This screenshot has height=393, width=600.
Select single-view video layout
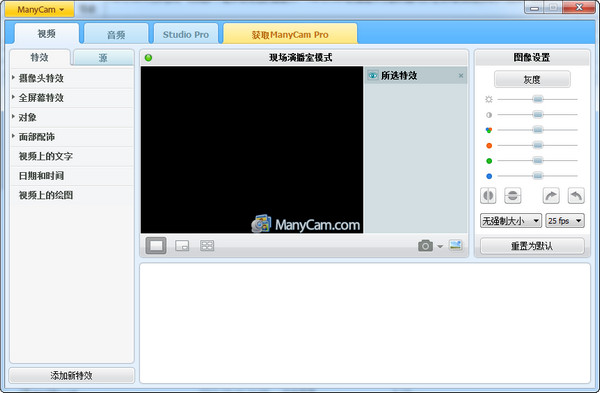click(156, 246)
